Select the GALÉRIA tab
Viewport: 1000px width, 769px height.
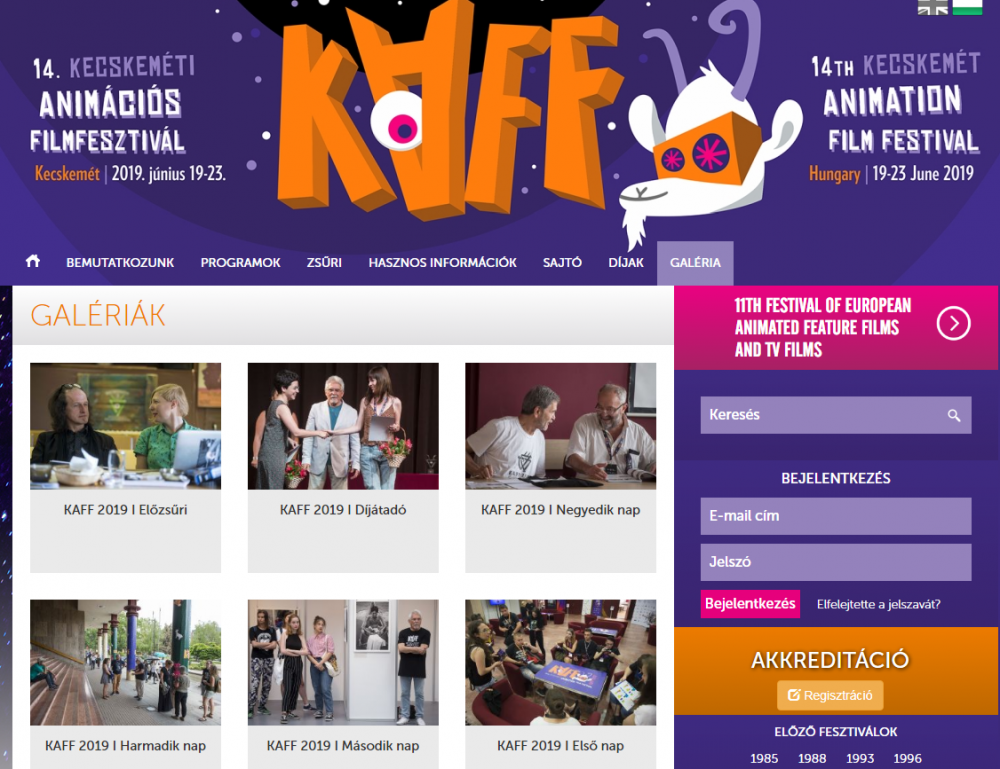coord(695,263)
